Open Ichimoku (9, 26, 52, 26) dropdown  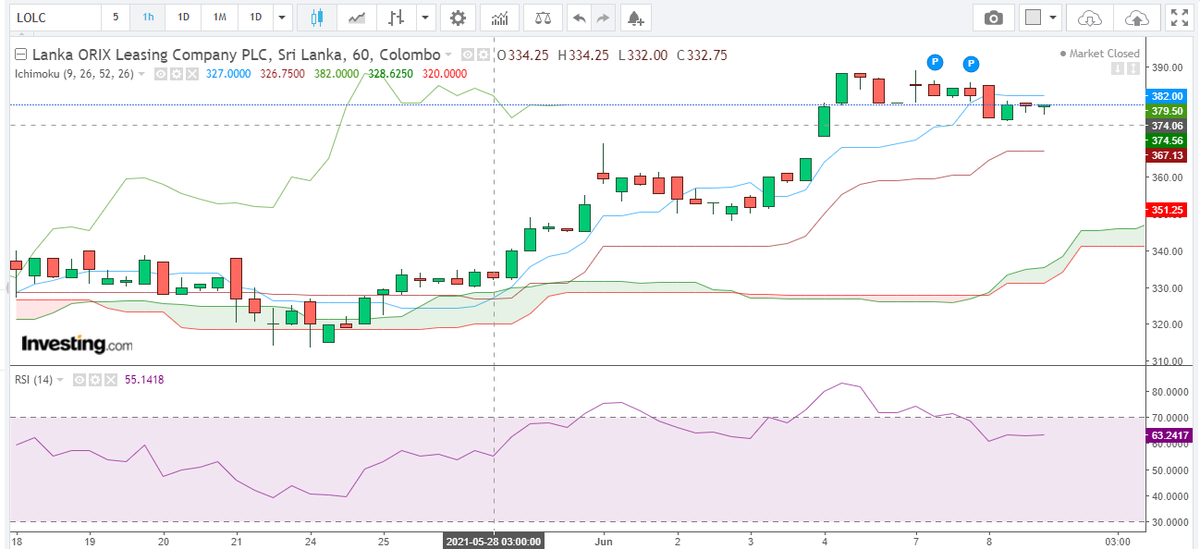[141, 74]
